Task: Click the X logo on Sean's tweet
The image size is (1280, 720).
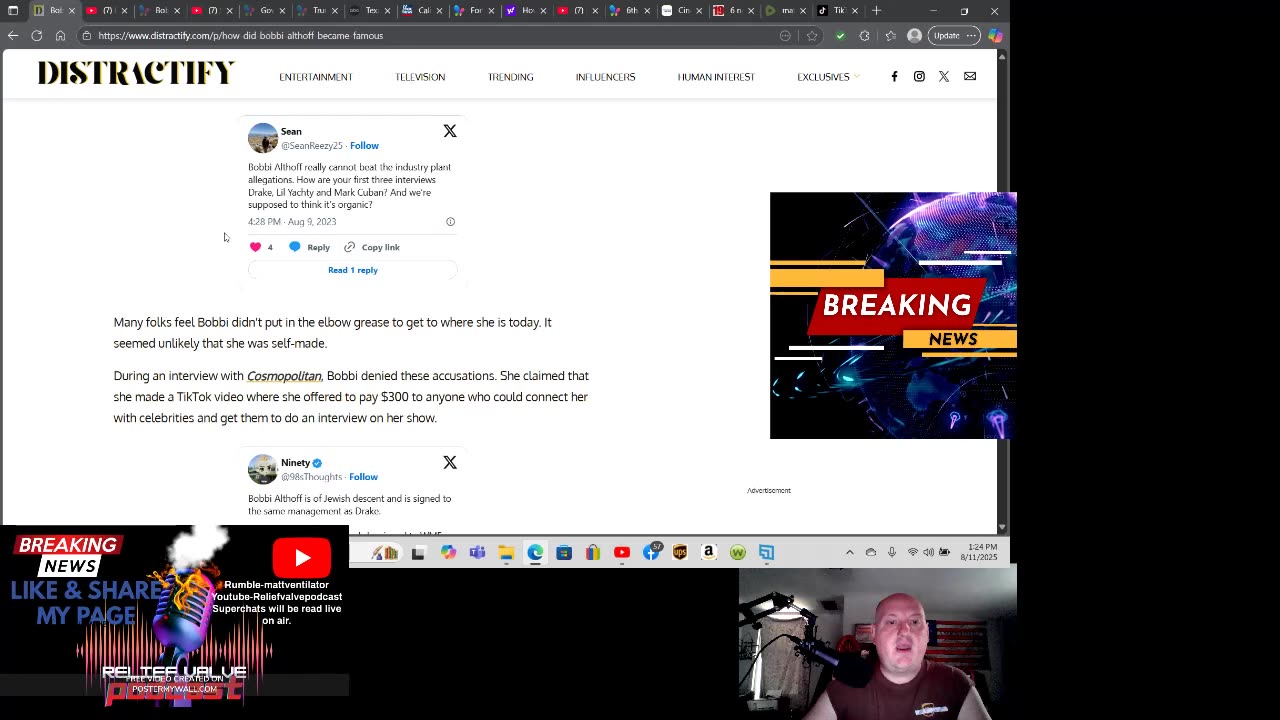Action: tap(450, 131)
